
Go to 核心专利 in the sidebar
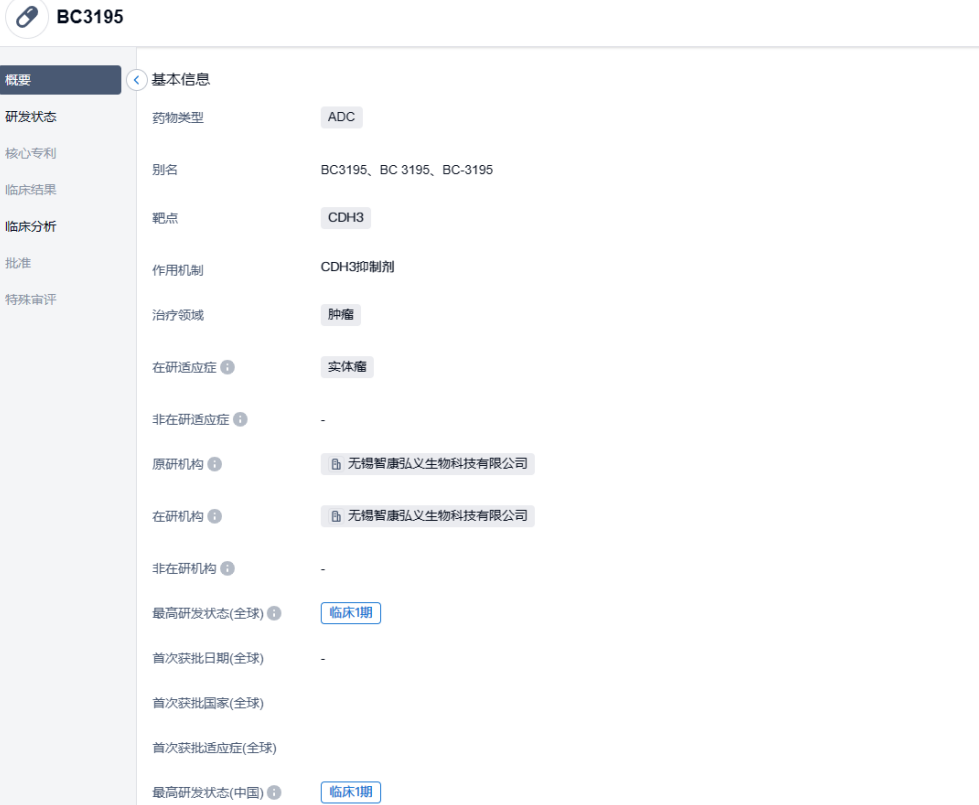tap(31, 153)
